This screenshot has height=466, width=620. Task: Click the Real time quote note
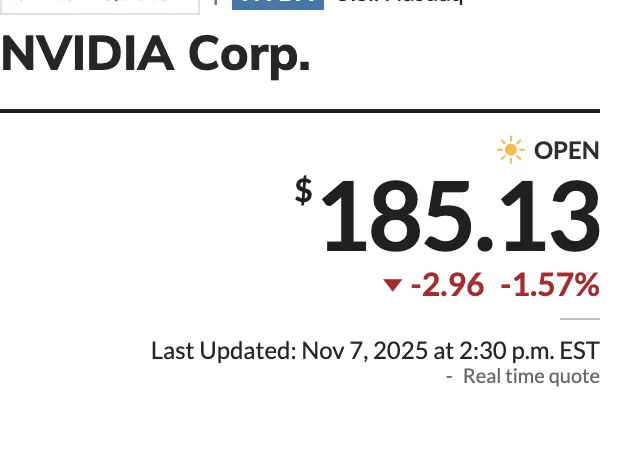tap(531, 376)
